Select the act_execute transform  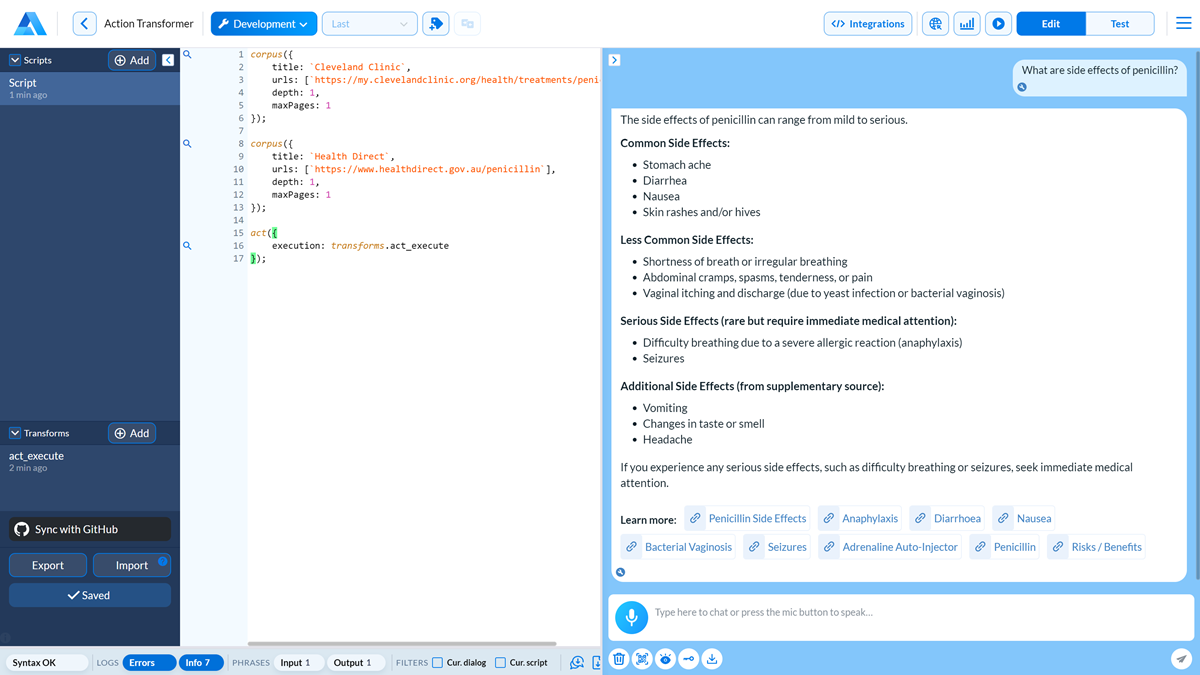point(36,455)
